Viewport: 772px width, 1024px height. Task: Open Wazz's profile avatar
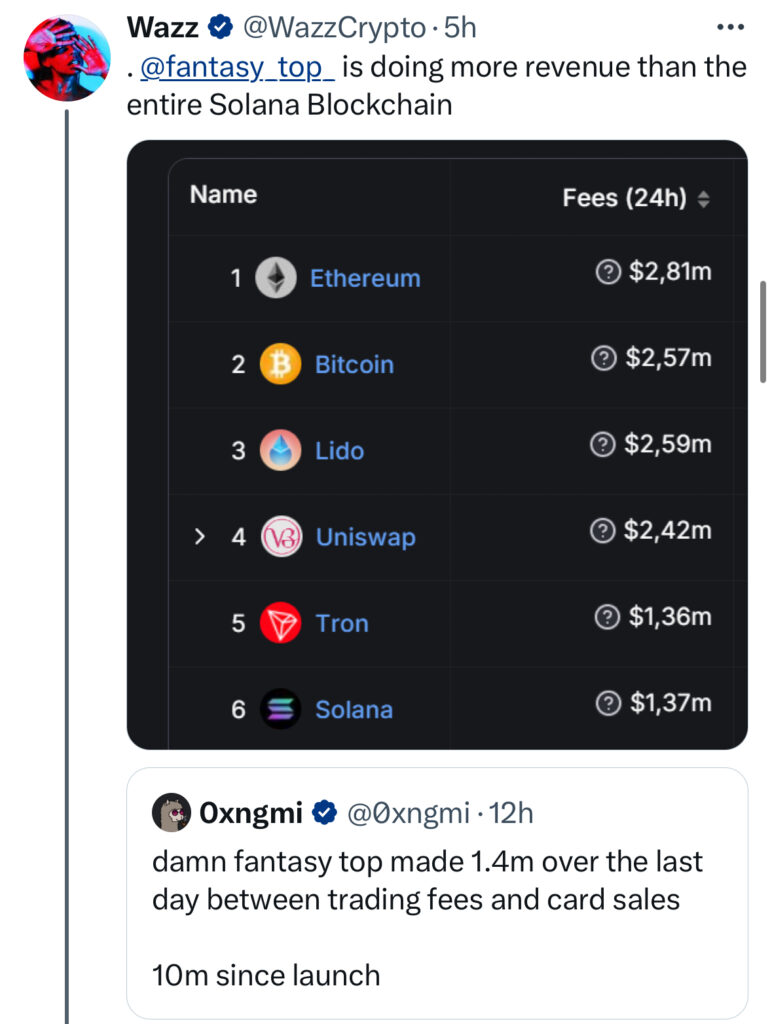click(x=66, y=58)
